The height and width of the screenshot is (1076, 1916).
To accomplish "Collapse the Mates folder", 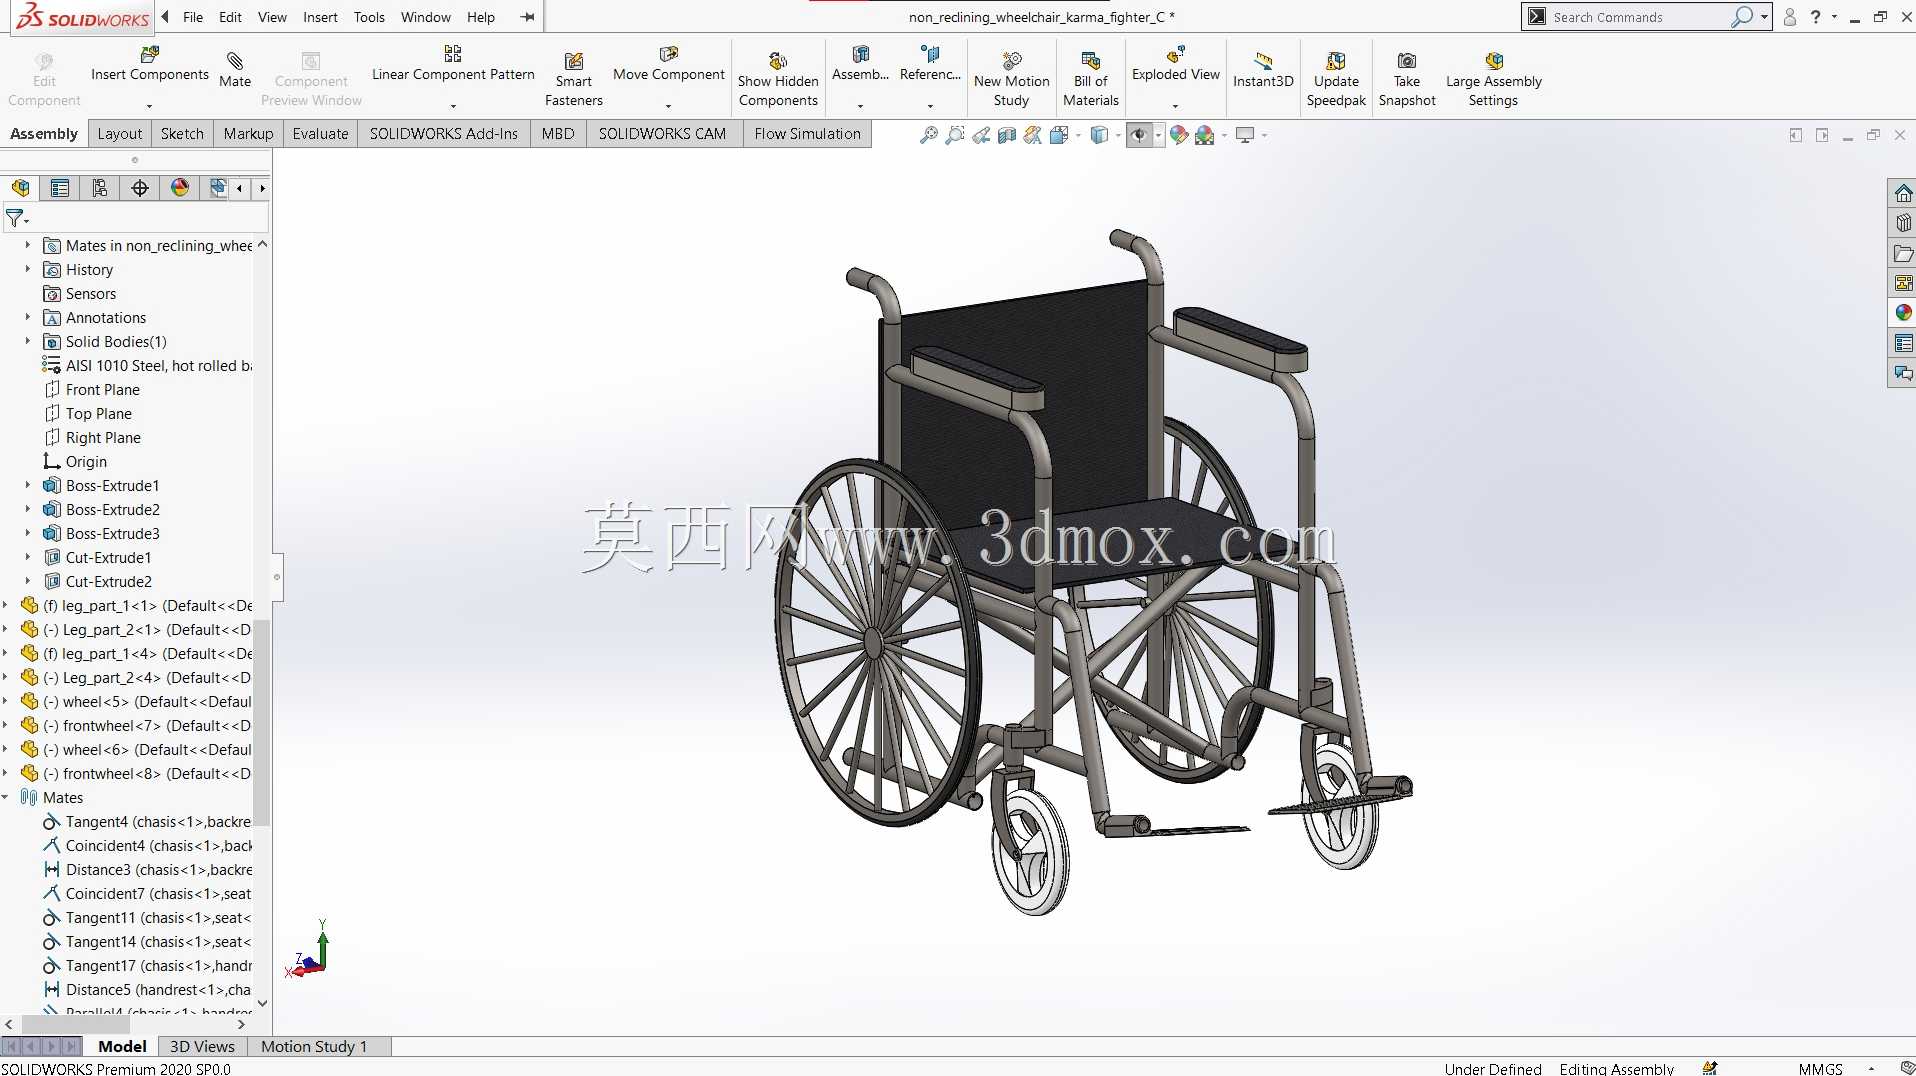I will 6,798.
